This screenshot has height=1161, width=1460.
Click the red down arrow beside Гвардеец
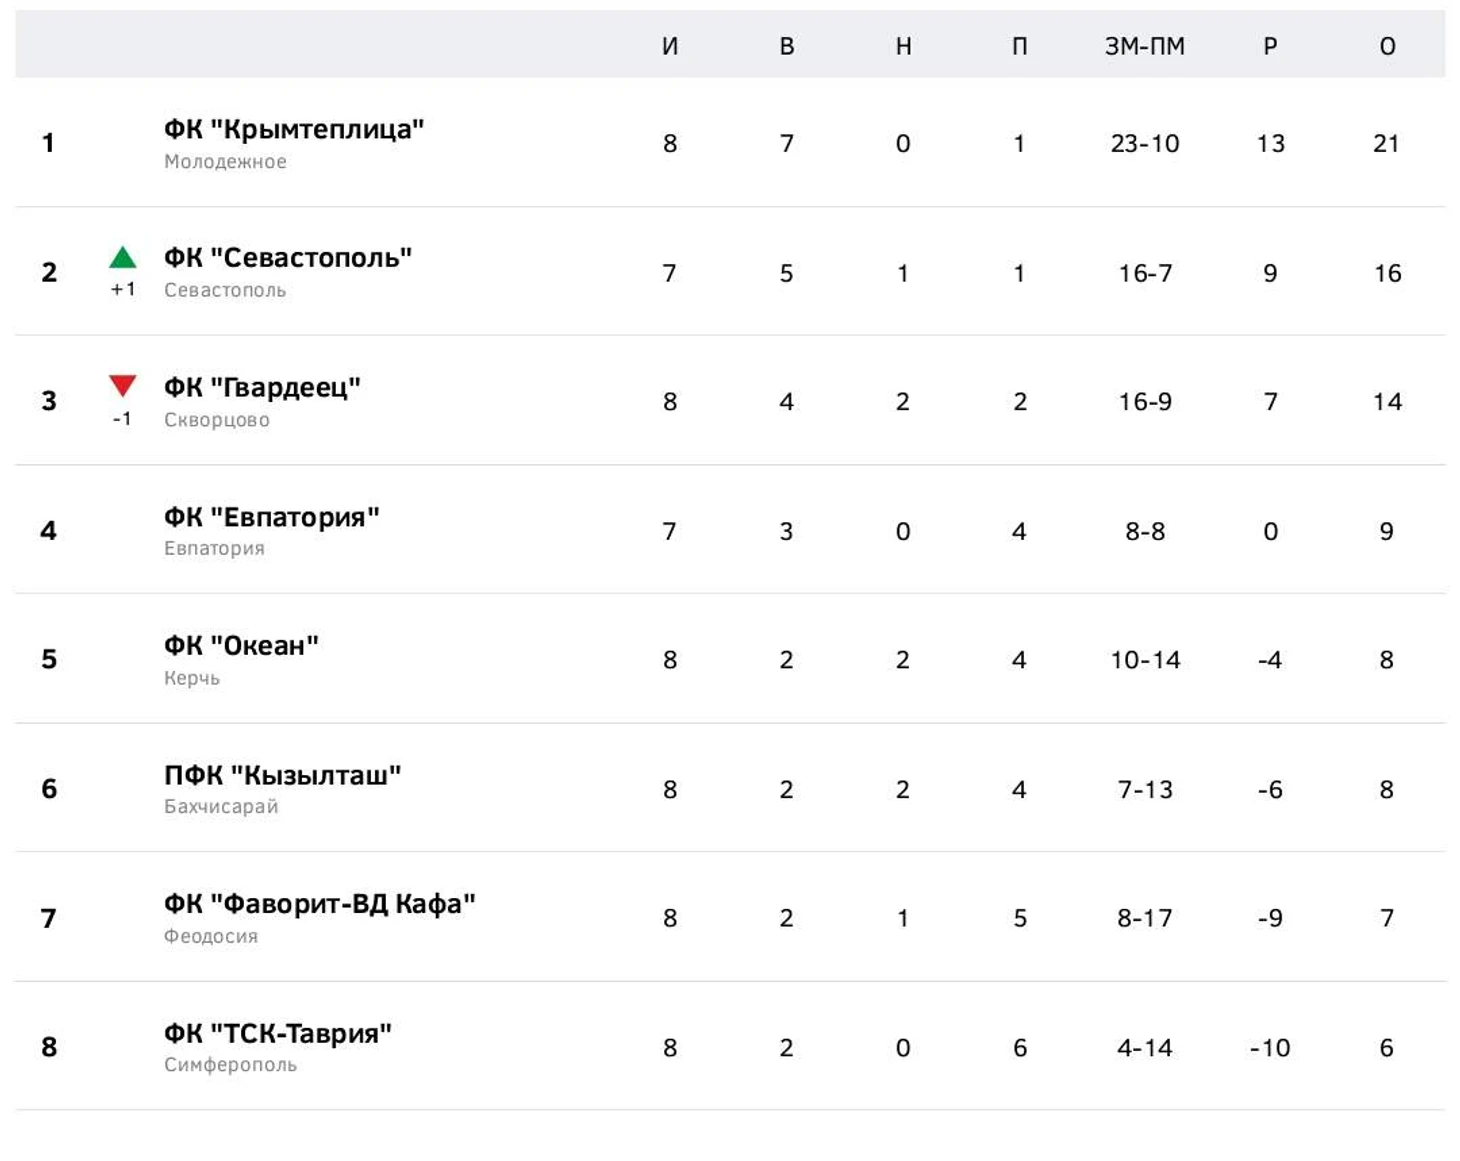(122, 386)
